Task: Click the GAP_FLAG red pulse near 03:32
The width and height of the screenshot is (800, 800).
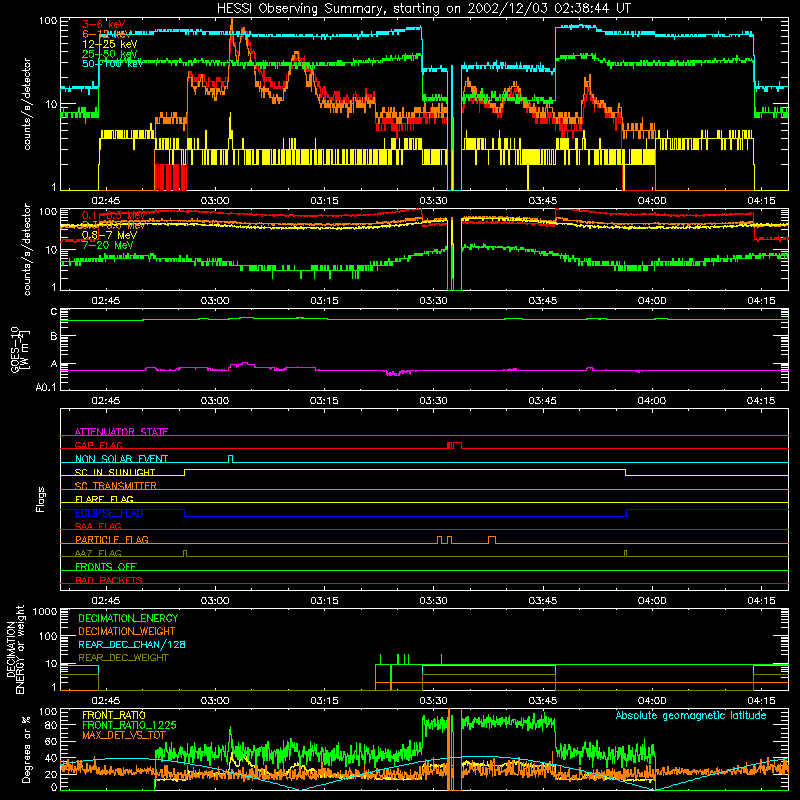Action: pos(455,445)
